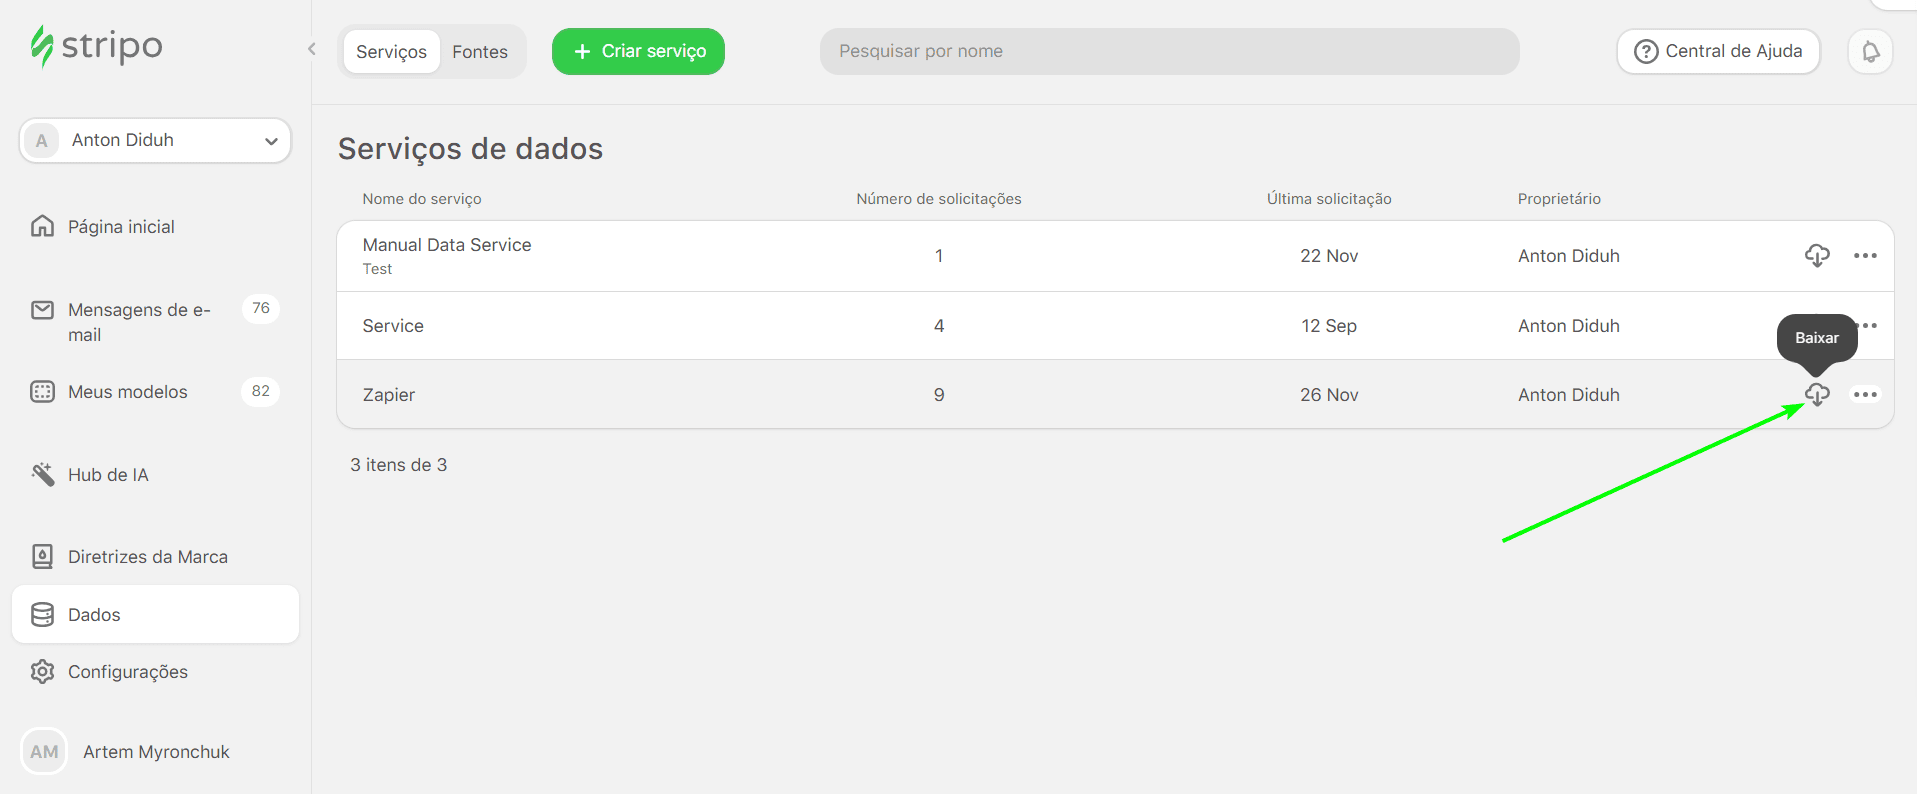Click the Última solicitação column header
Screen dimensions: 1917x794
coord(1329,199)
